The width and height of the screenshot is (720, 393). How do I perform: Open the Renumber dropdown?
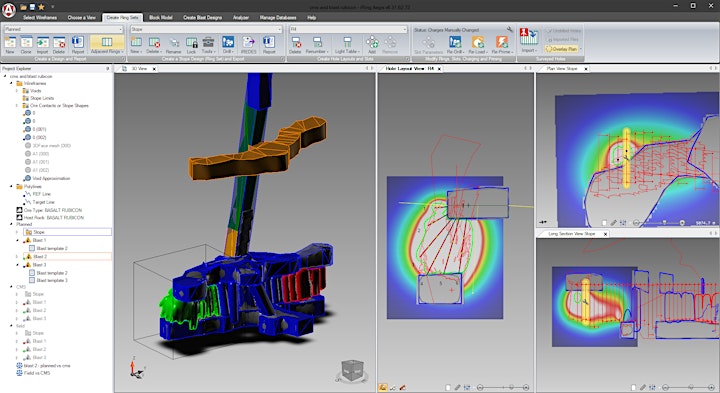[x=317, y=45]
